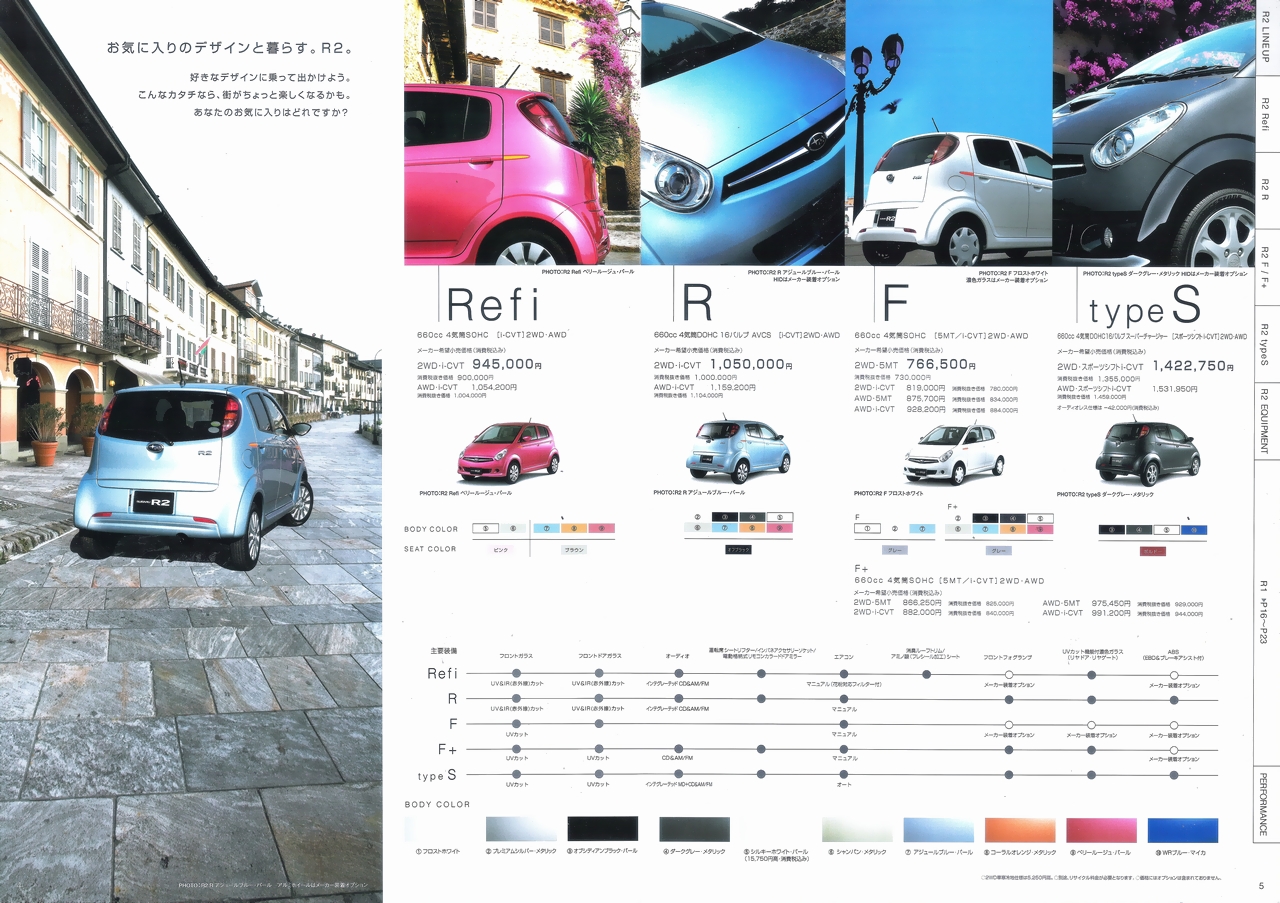The image size is (1280, 903).
Task: Click the large R model heading
Action: (697, 304)
